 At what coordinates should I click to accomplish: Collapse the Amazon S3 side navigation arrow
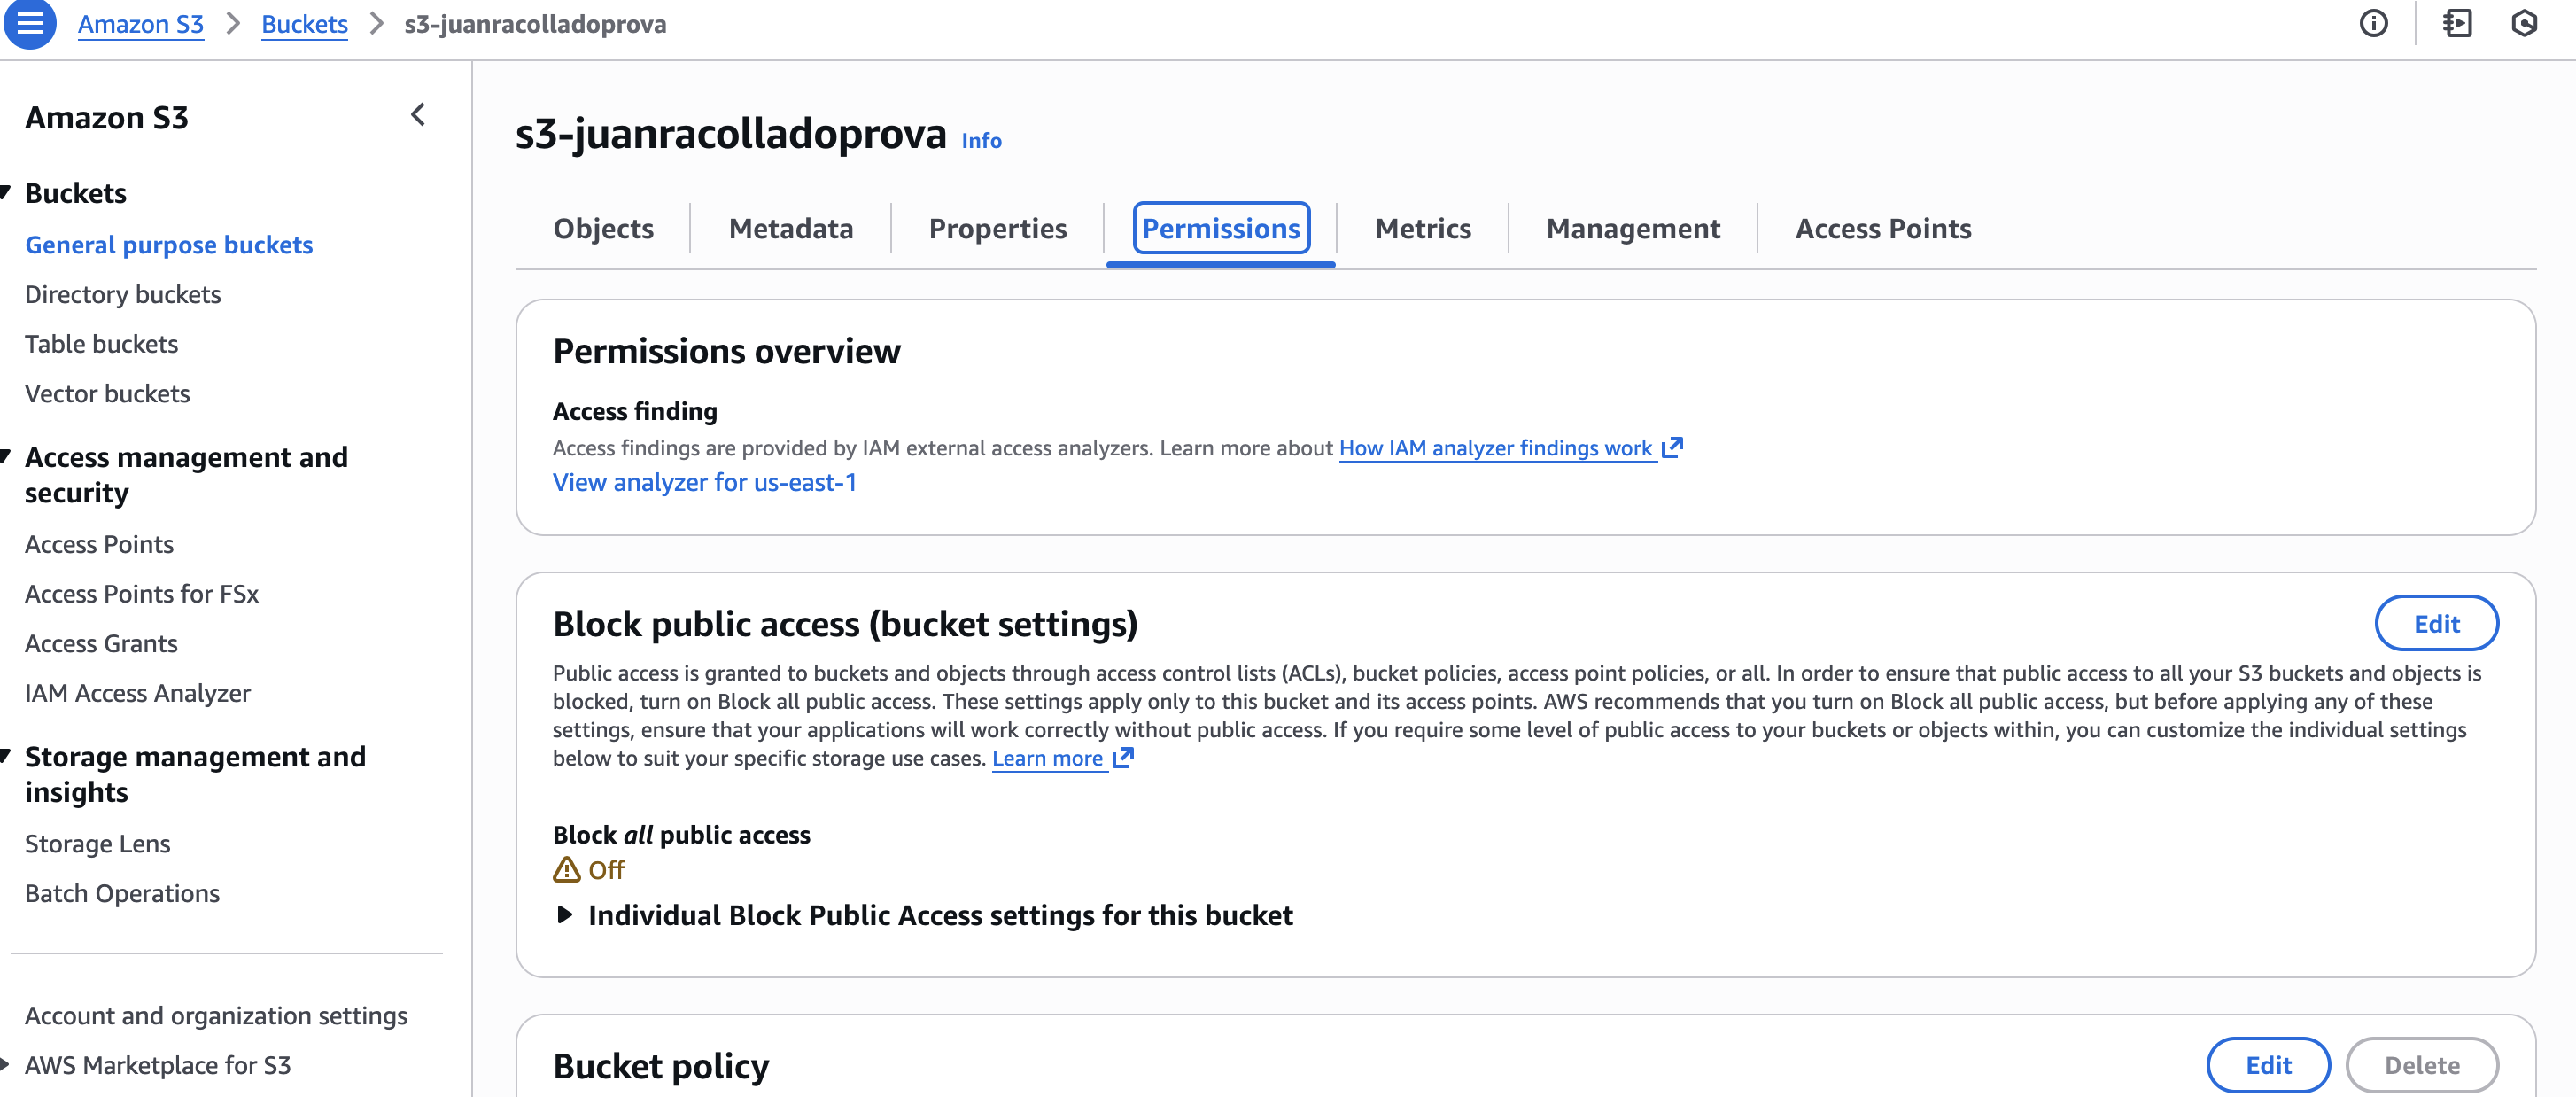[418, 115]
